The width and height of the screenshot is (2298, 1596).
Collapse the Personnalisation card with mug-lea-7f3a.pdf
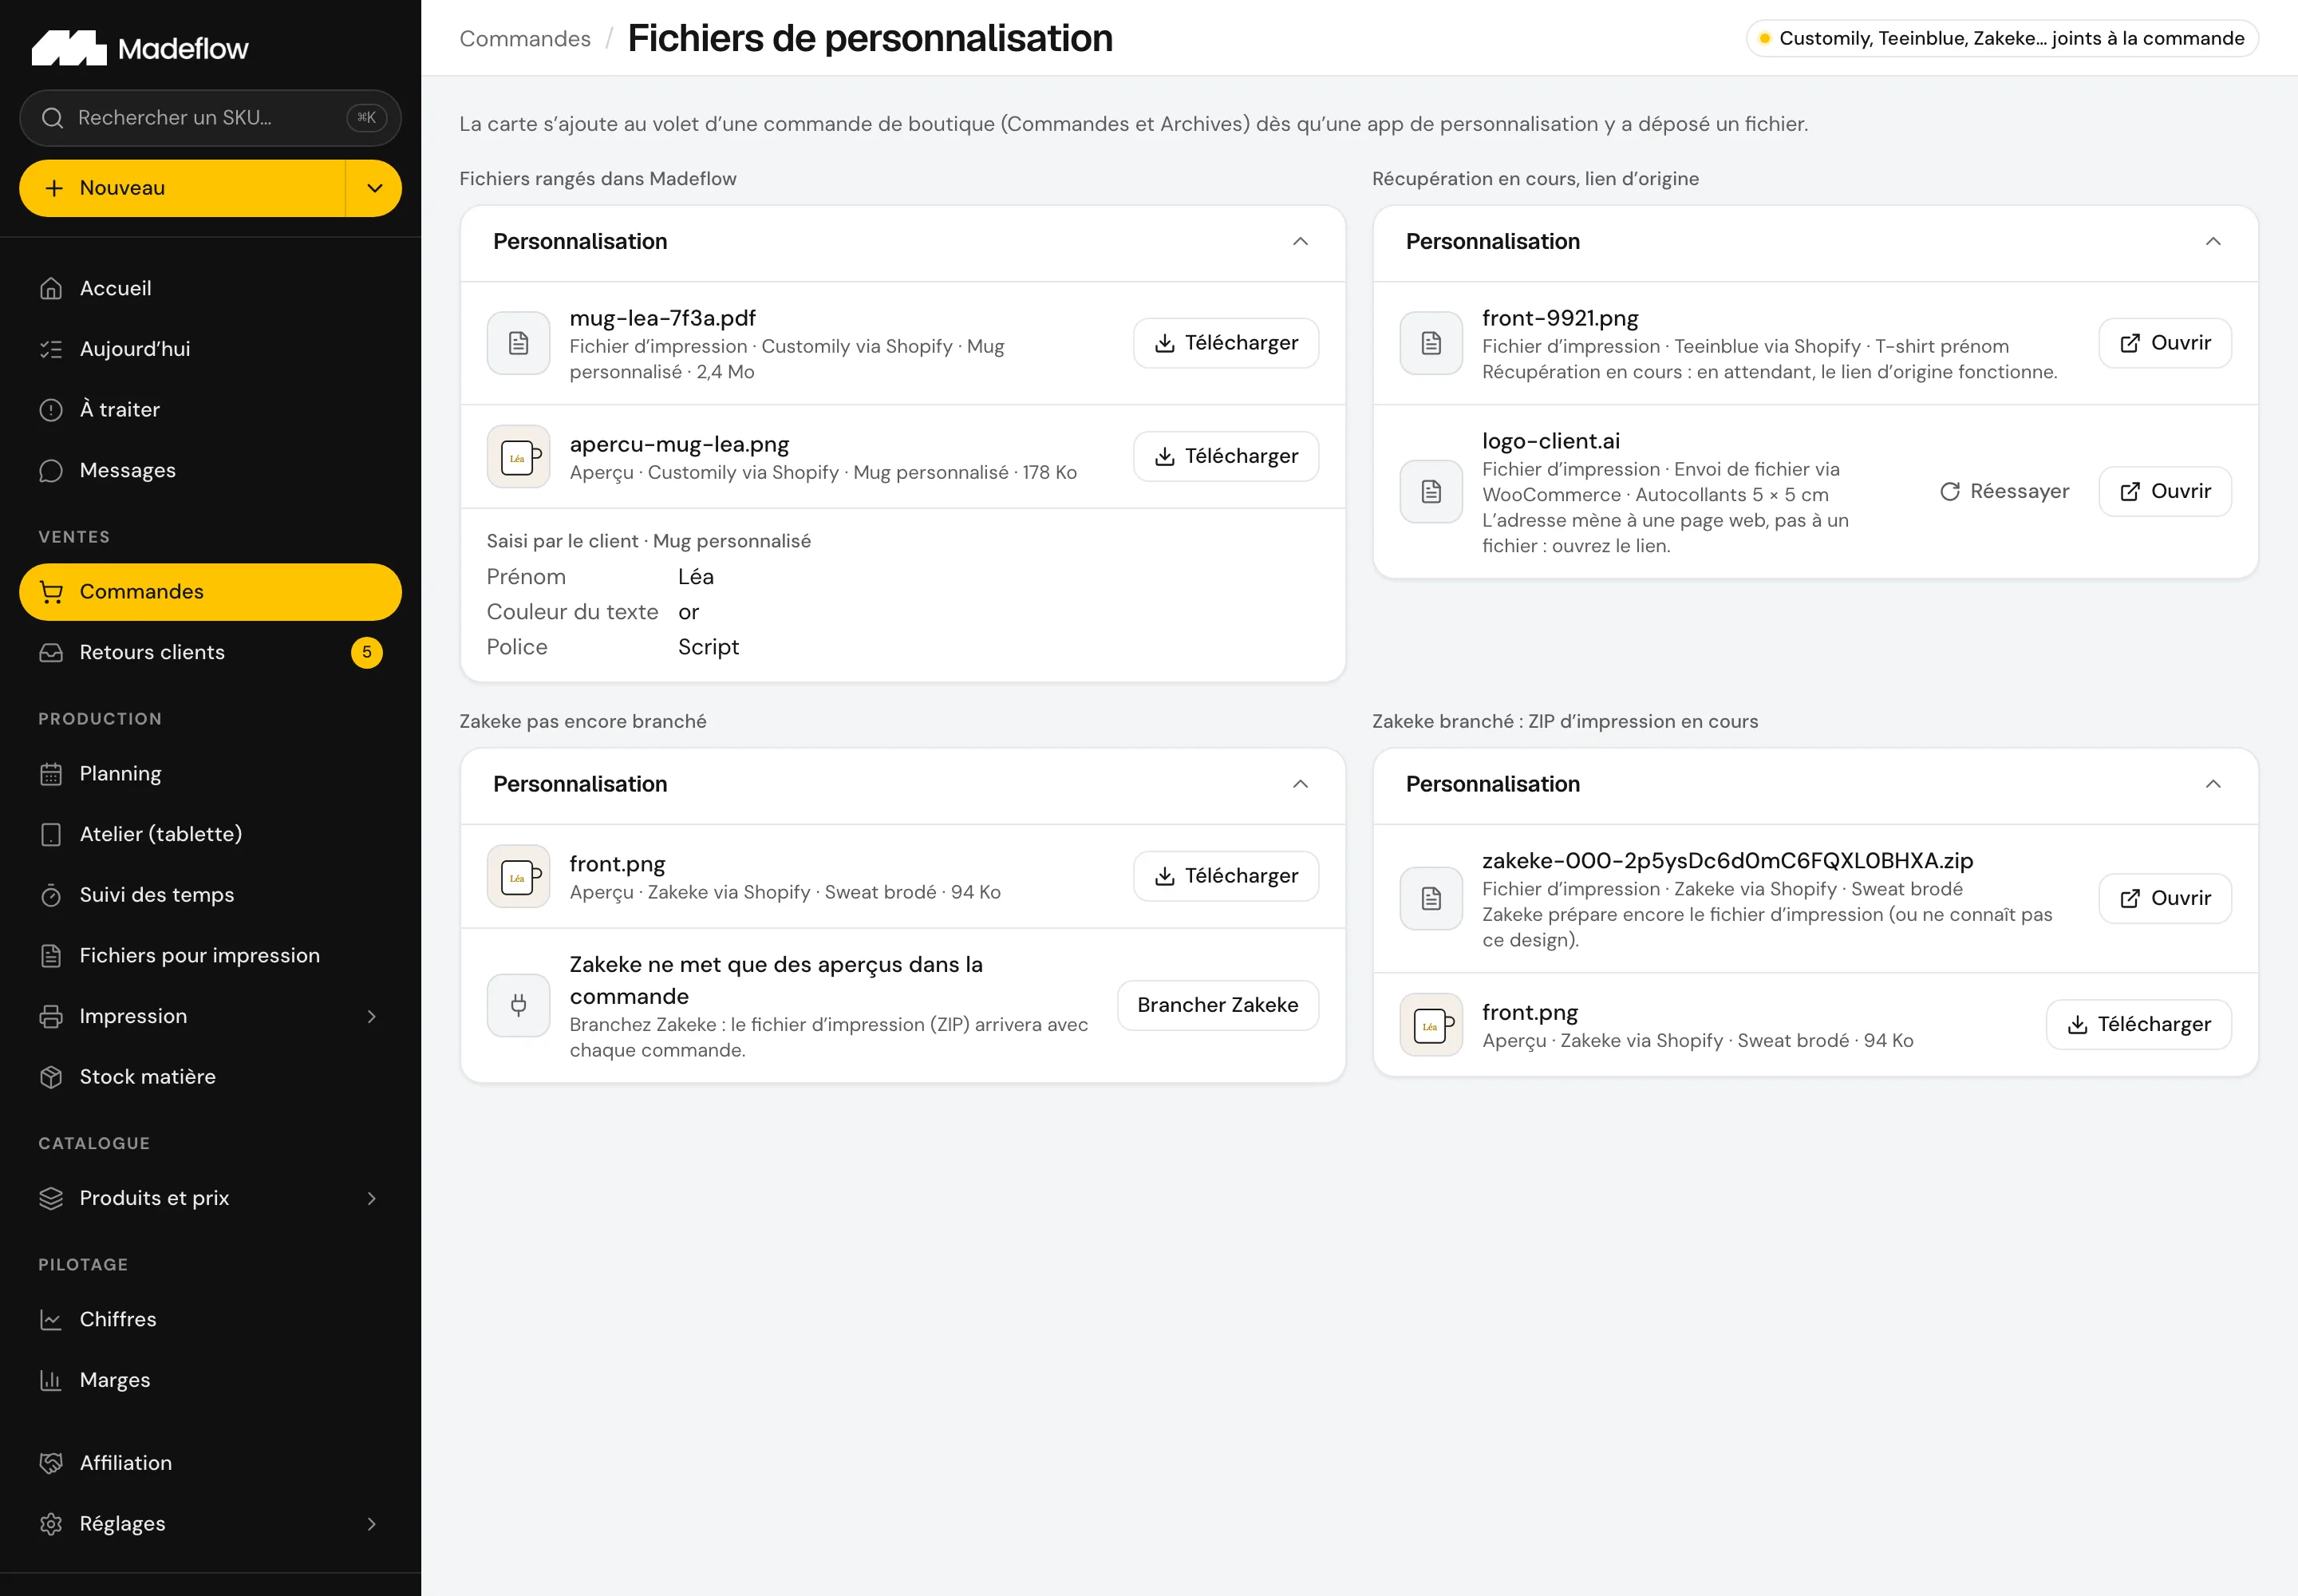1300,242
